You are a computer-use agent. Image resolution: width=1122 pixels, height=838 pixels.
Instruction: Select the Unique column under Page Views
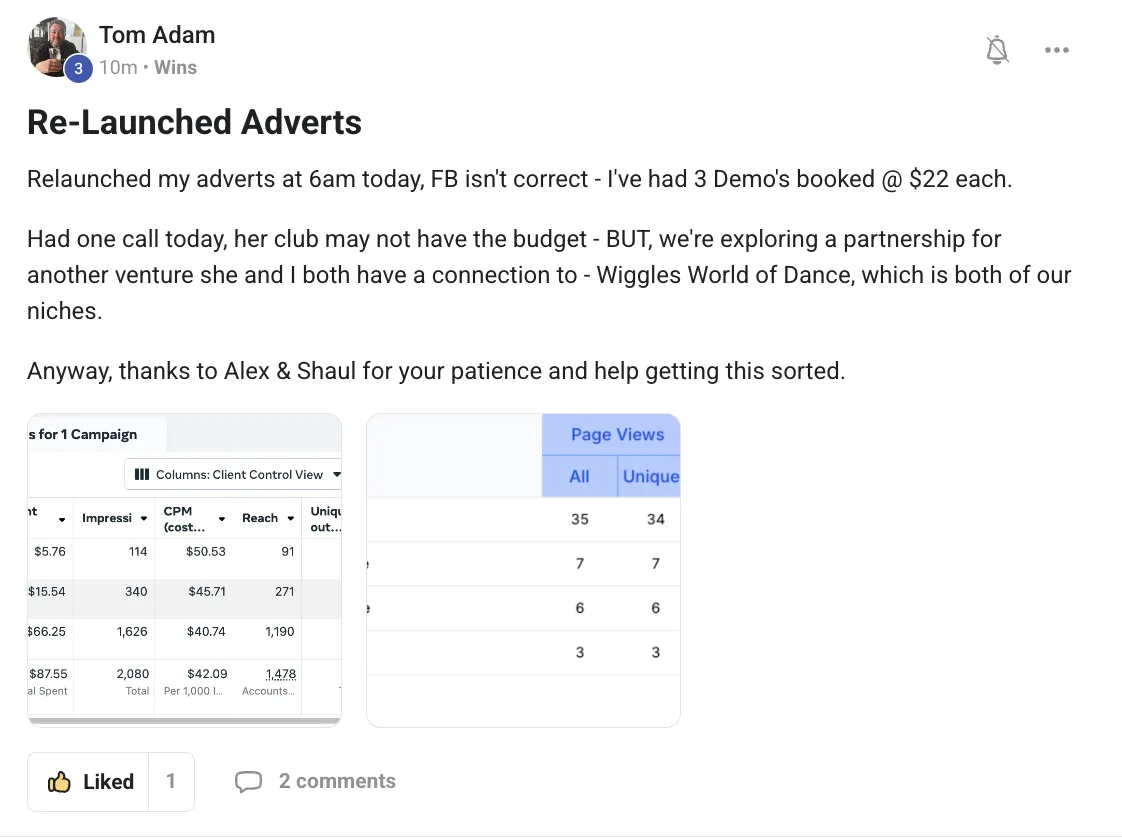click(650, 476)
